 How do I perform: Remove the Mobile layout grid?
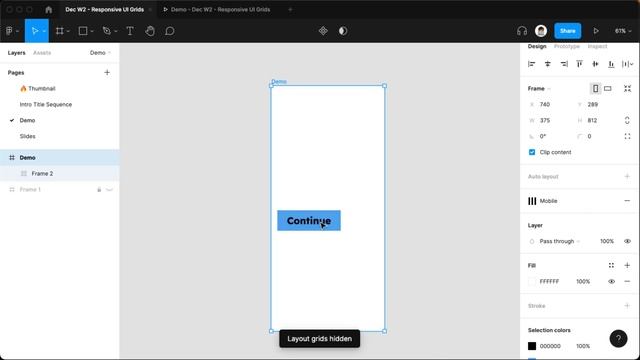[x=627, y=201]
